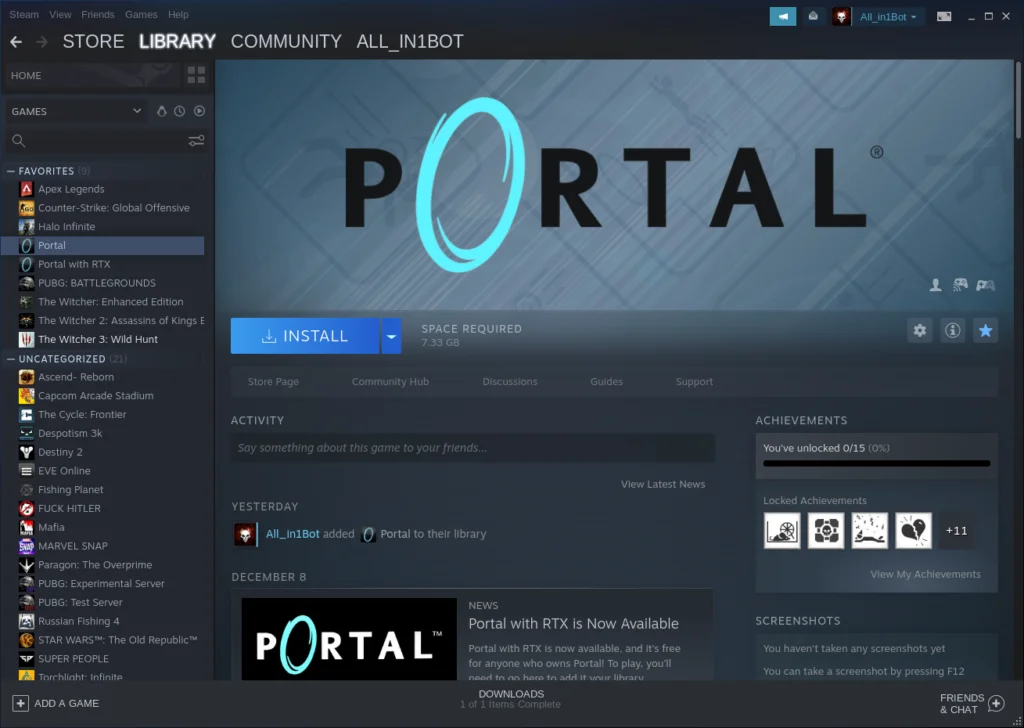The width and height of the screenshot is (1024, 728).
Task: Enter Big Picture mode from the title bar
Action: click(944, 16)
